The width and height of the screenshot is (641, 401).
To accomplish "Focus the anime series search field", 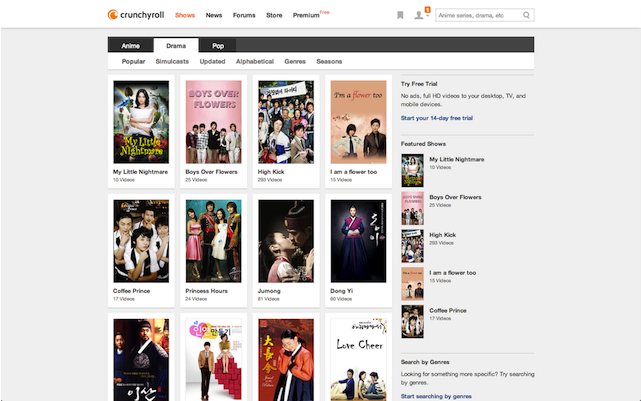I will pyautogui.click(x=484, y=15).
